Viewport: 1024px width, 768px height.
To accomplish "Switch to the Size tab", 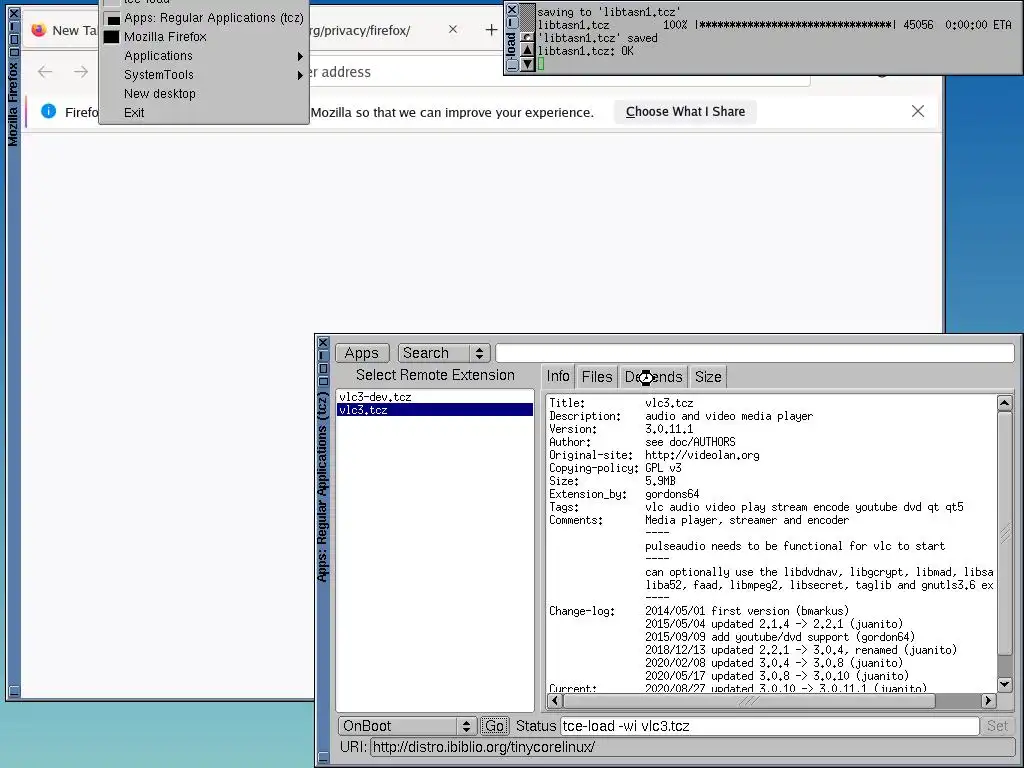I will [708, 377].
